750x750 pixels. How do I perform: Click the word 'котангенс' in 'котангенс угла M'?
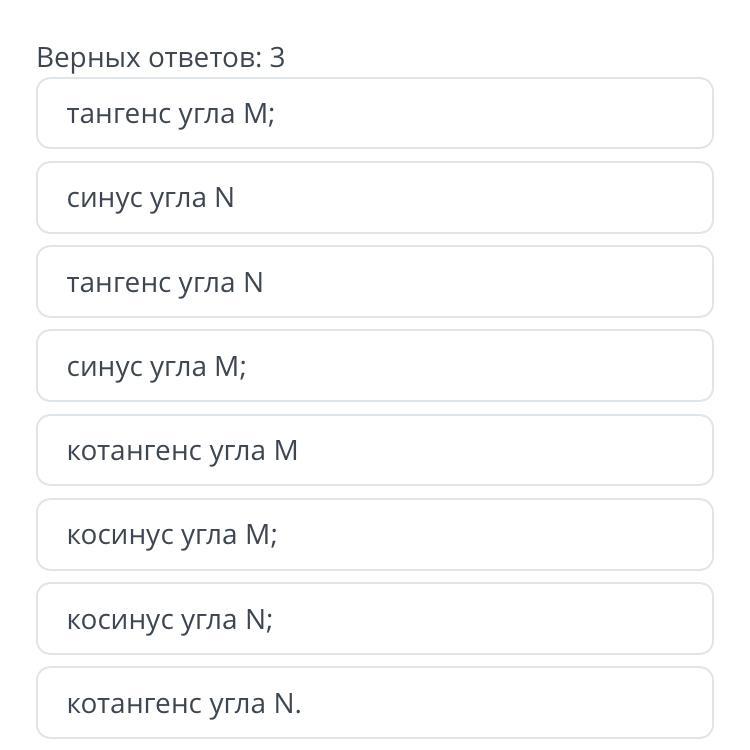click(135, 451)
